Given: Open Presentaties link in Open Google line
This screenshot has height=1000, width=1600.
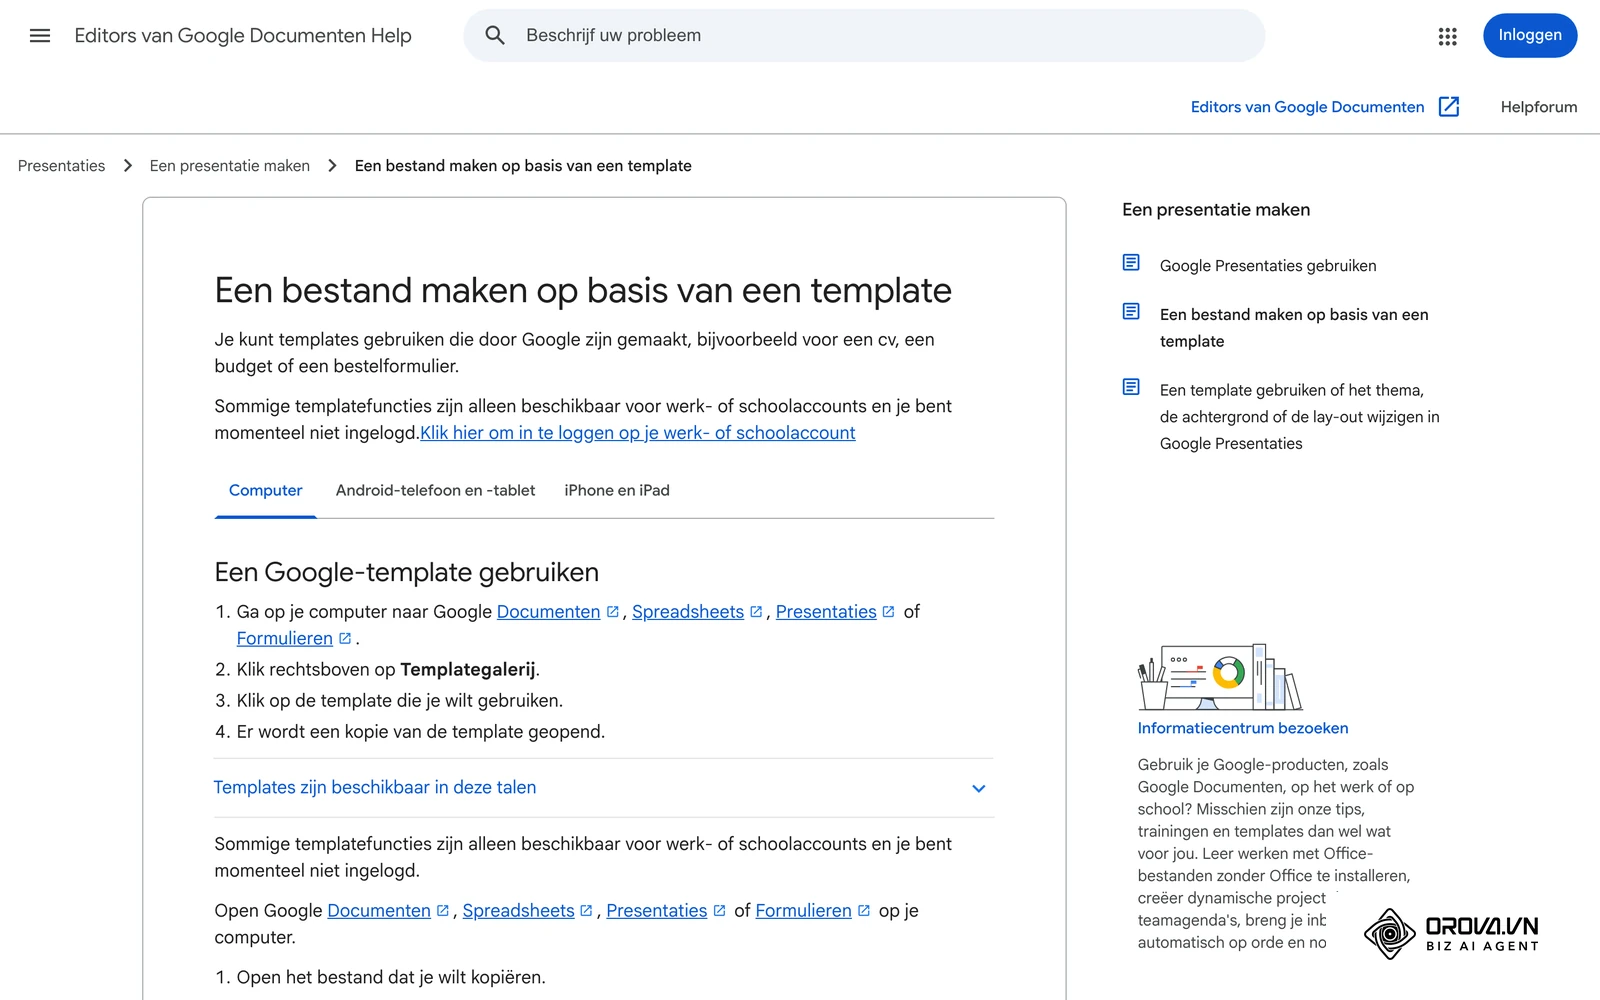Looking at the screenshot, I should [656, 911].
